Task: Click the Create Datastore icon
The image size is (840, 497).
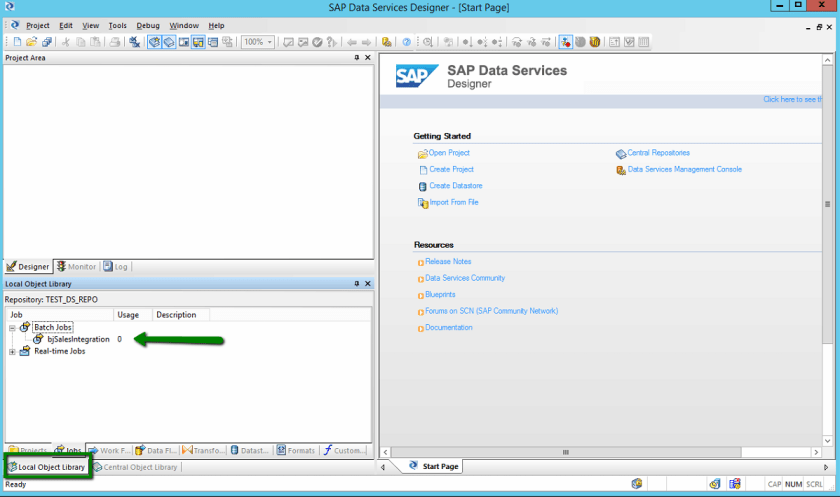Action: [x=422, y=187]
